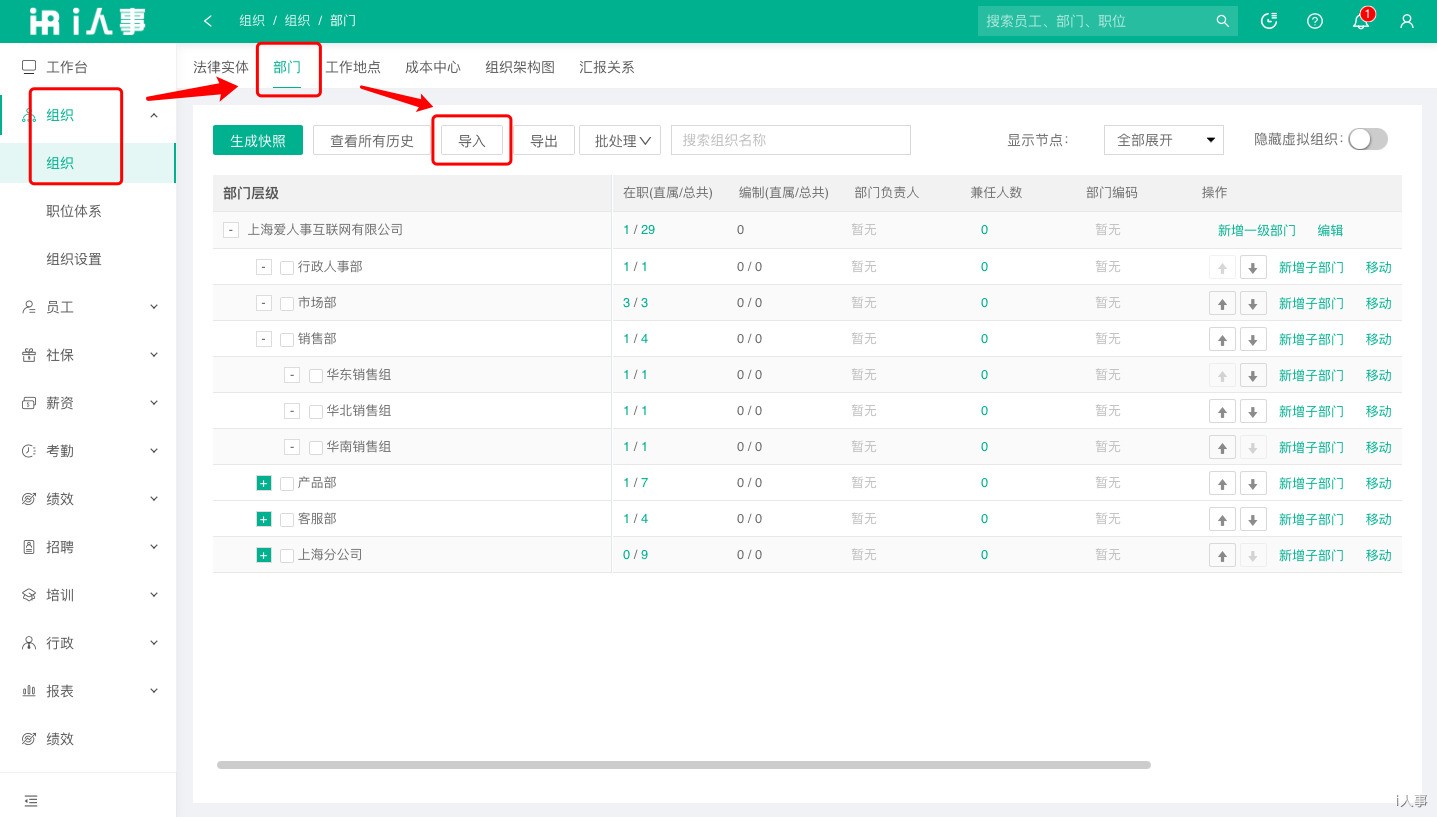Check the 行政人事部 checkbox
The height and width of the screenshot is (817, 1437).
coord(285,266)
